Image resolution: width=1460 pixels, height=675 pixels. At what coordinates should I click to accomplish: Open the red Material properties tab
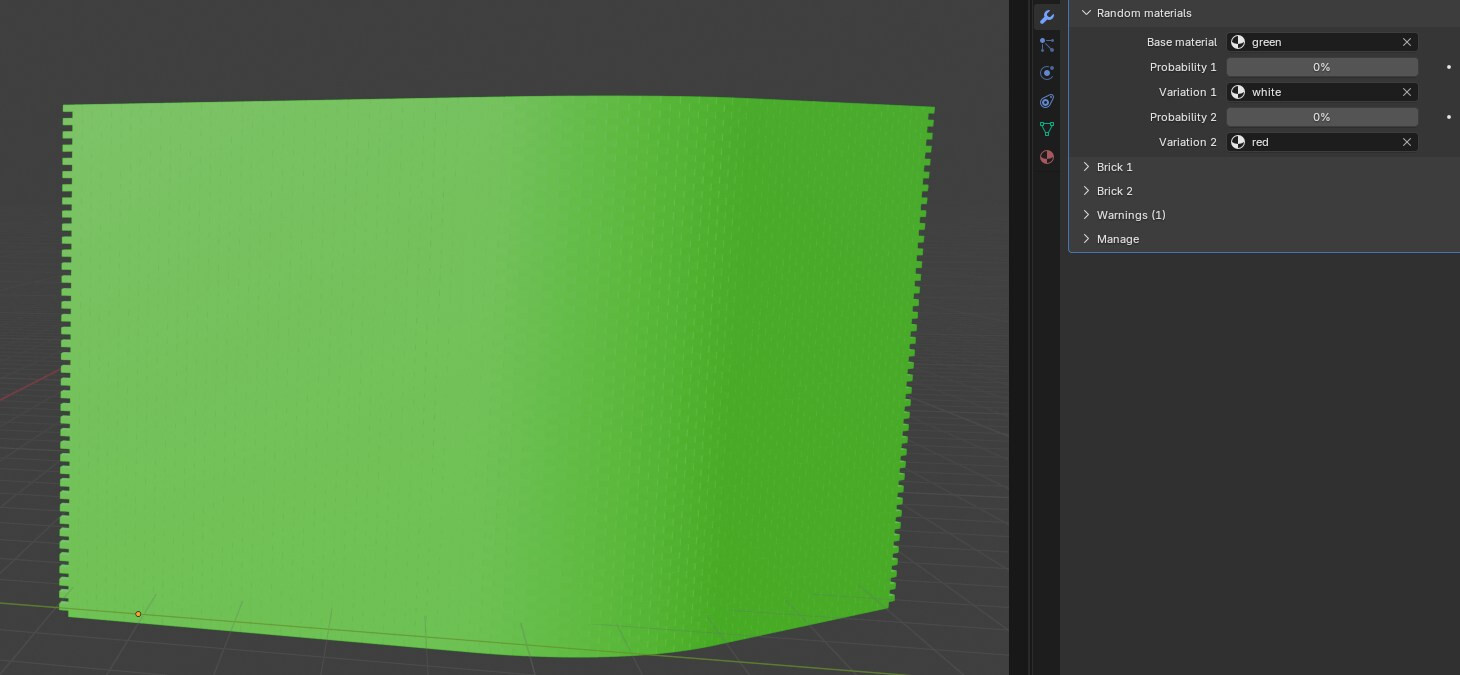point(1047,157)
